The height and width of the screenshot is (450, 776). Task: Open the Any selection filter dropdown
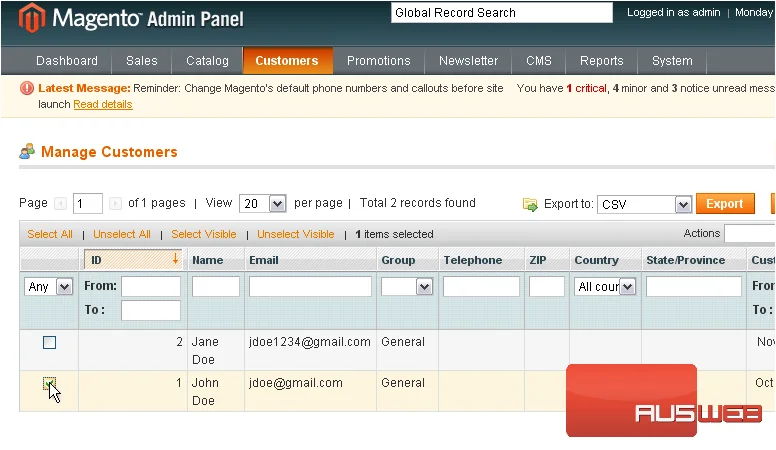(48, 287)
